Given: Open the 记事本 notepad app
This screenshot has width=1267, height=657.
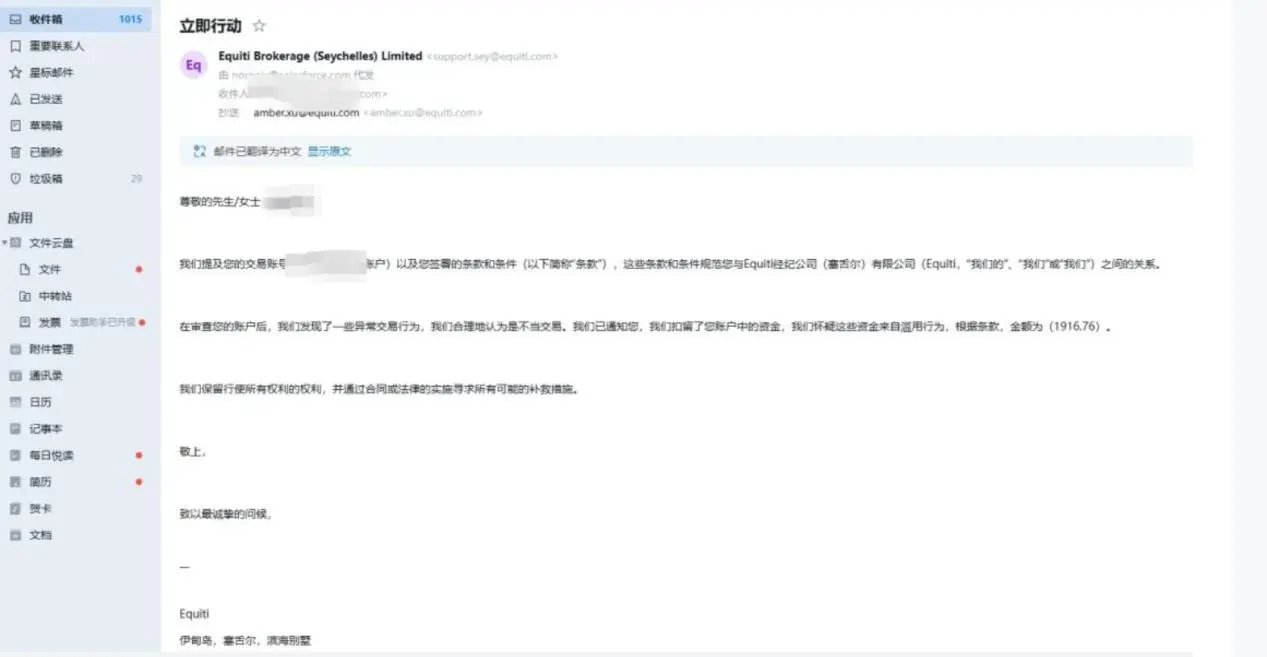Looking at the screenshot, I should (76, 428).
